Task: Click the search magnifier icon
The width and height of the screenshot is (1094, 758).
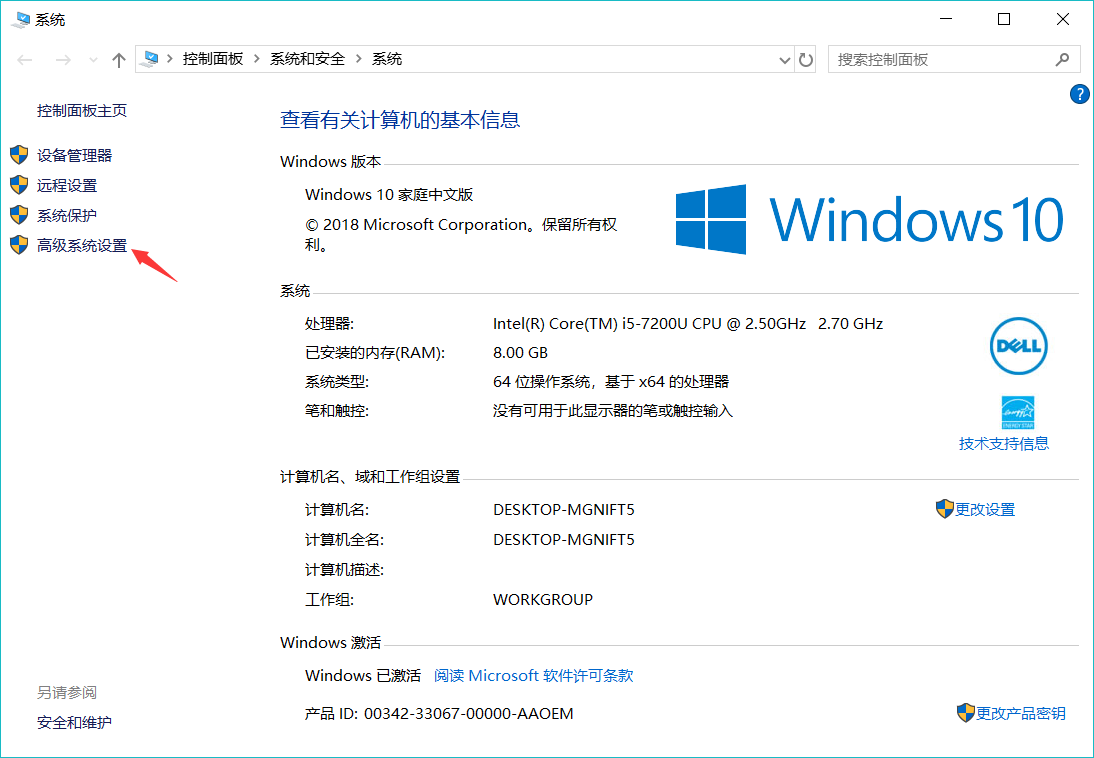Action: pos(1062,60)
